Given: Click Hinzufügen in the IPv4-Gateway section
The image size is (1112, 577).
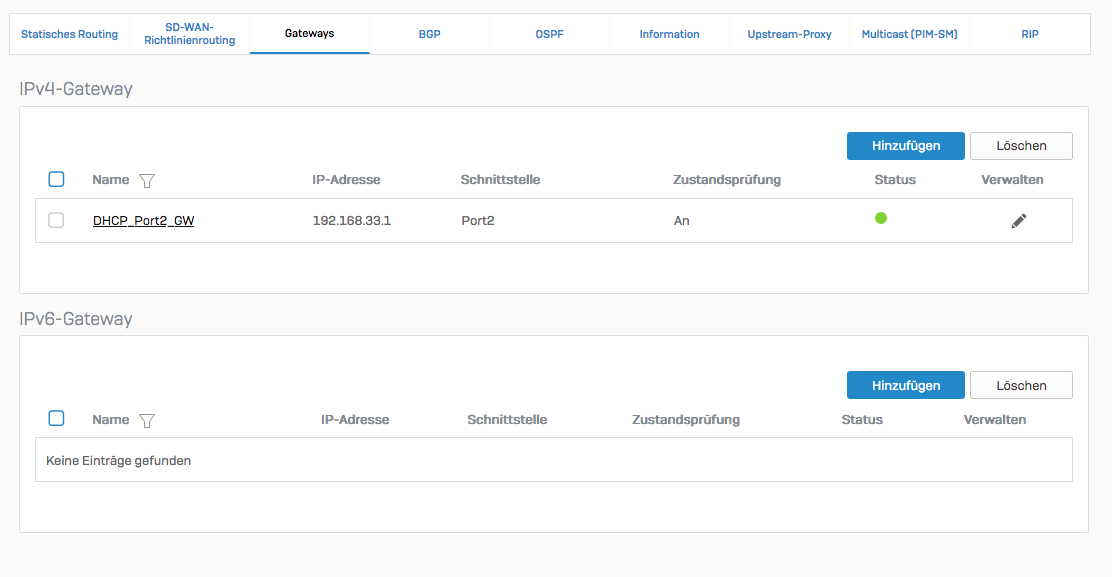Looking at the screenshot, I should click(905, 146).
